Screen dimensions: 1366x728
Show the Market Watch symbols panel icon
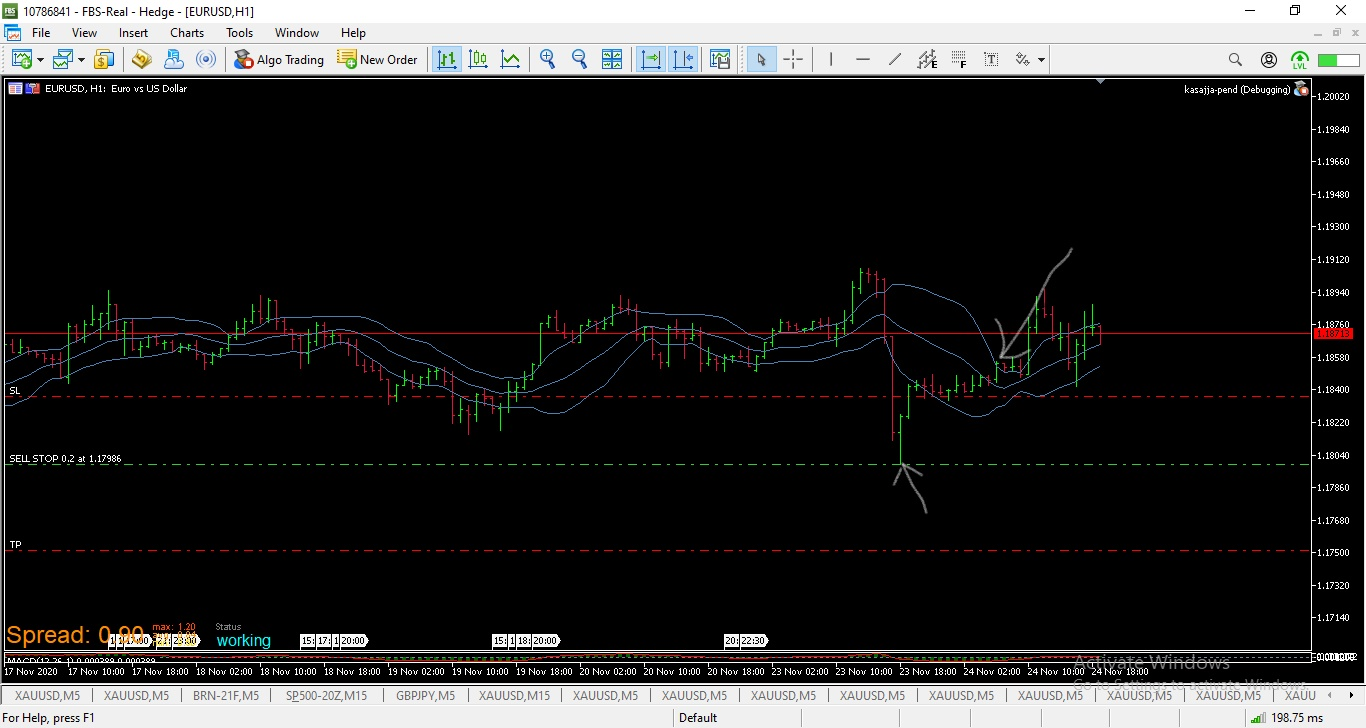click(x=104, y=60)
